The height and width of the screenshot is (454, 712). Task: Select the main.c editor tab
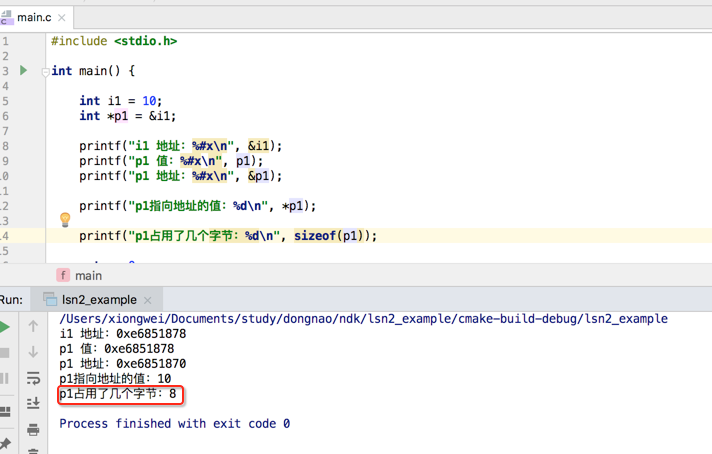pos(34,18)
